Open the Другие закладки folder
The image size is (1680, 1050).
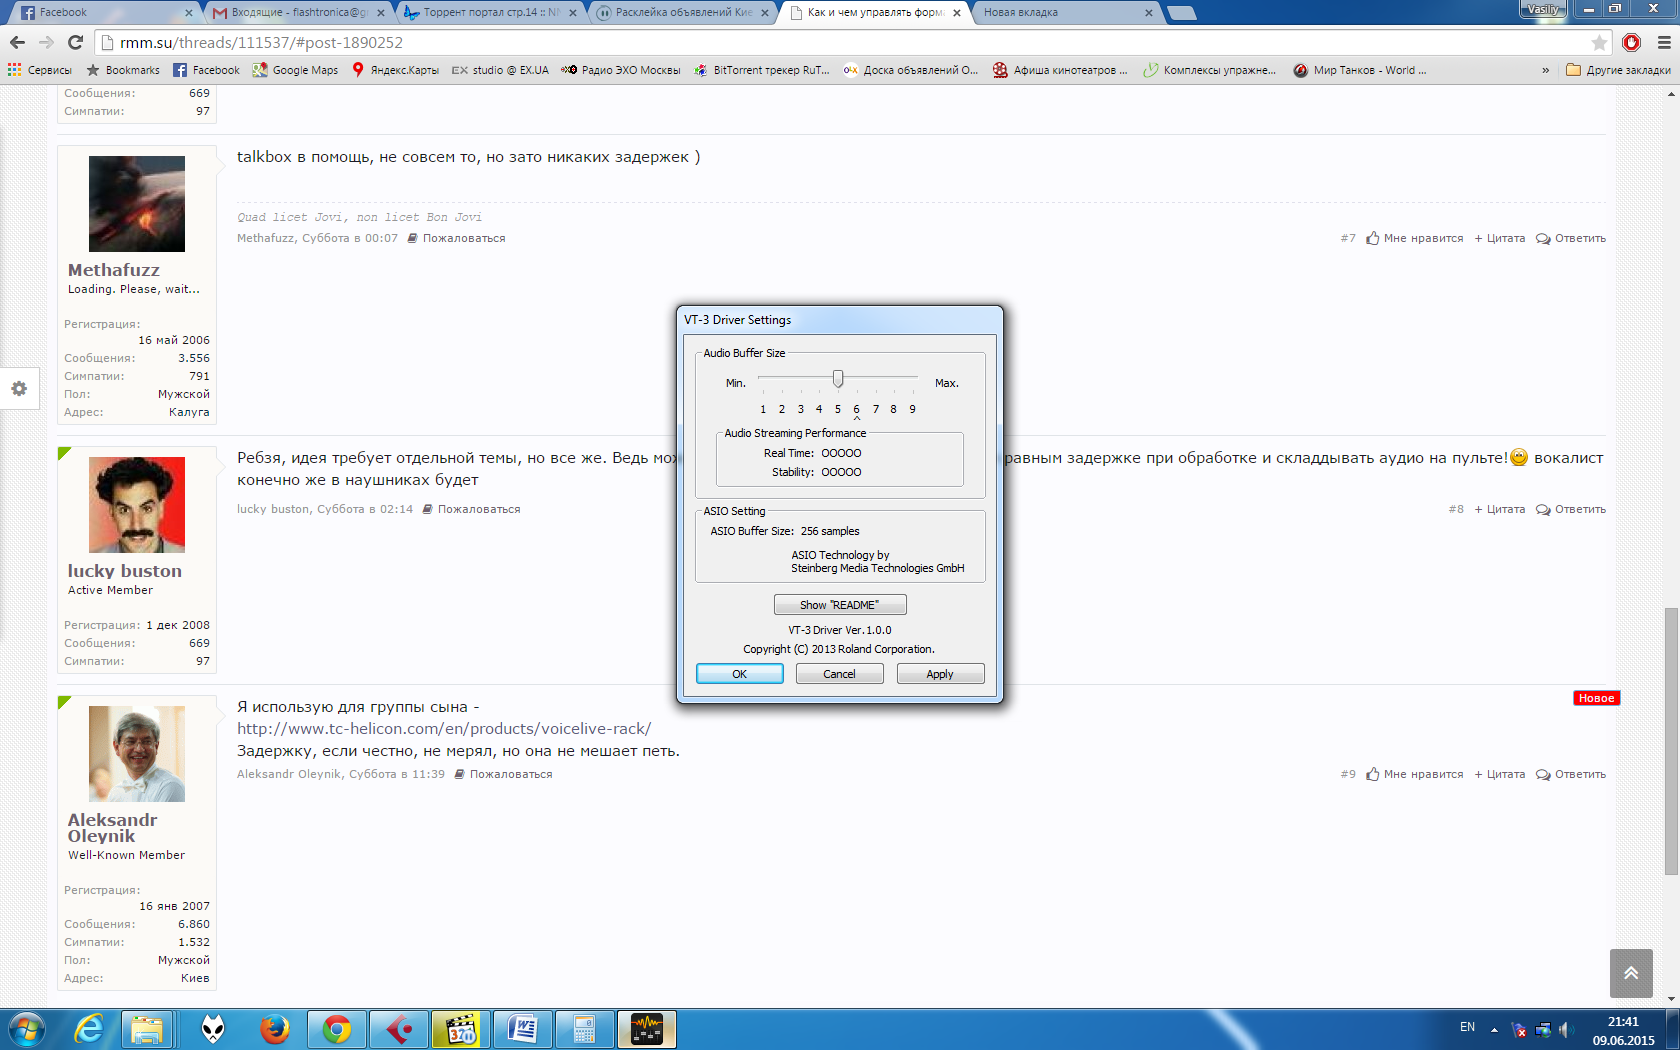click(x=1618, y=70)
